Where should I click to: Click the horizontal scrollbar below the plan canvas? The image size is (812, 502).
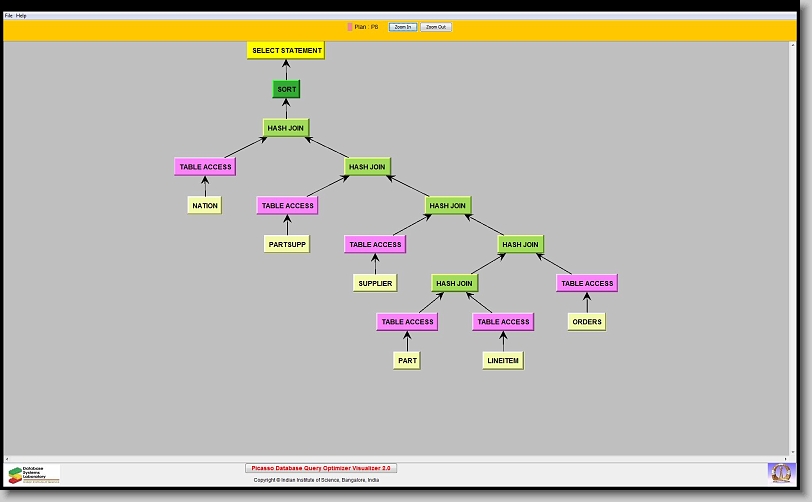click(x=400, y=458)
